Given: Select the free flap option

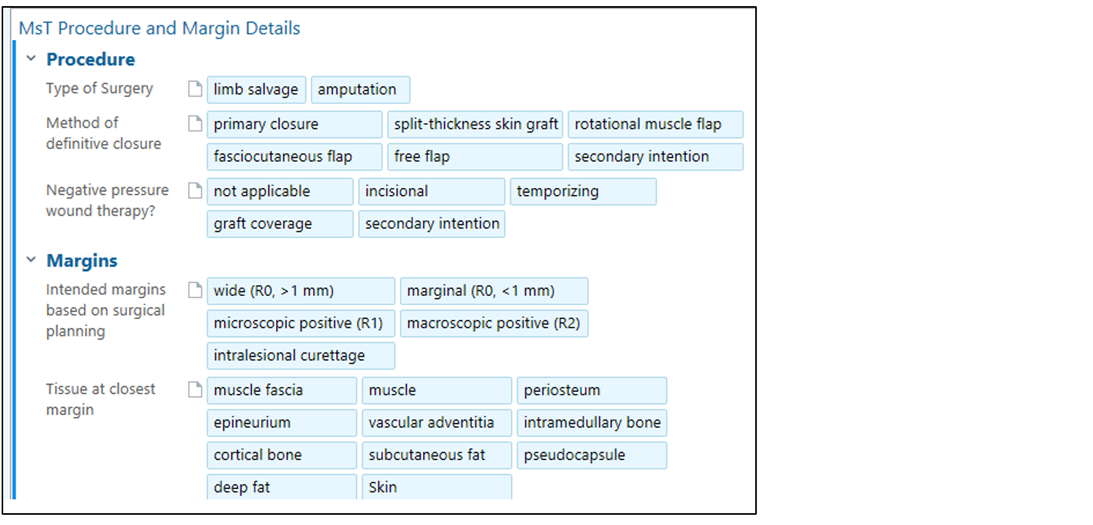Looking at the screenshot, I should point(475,156).
